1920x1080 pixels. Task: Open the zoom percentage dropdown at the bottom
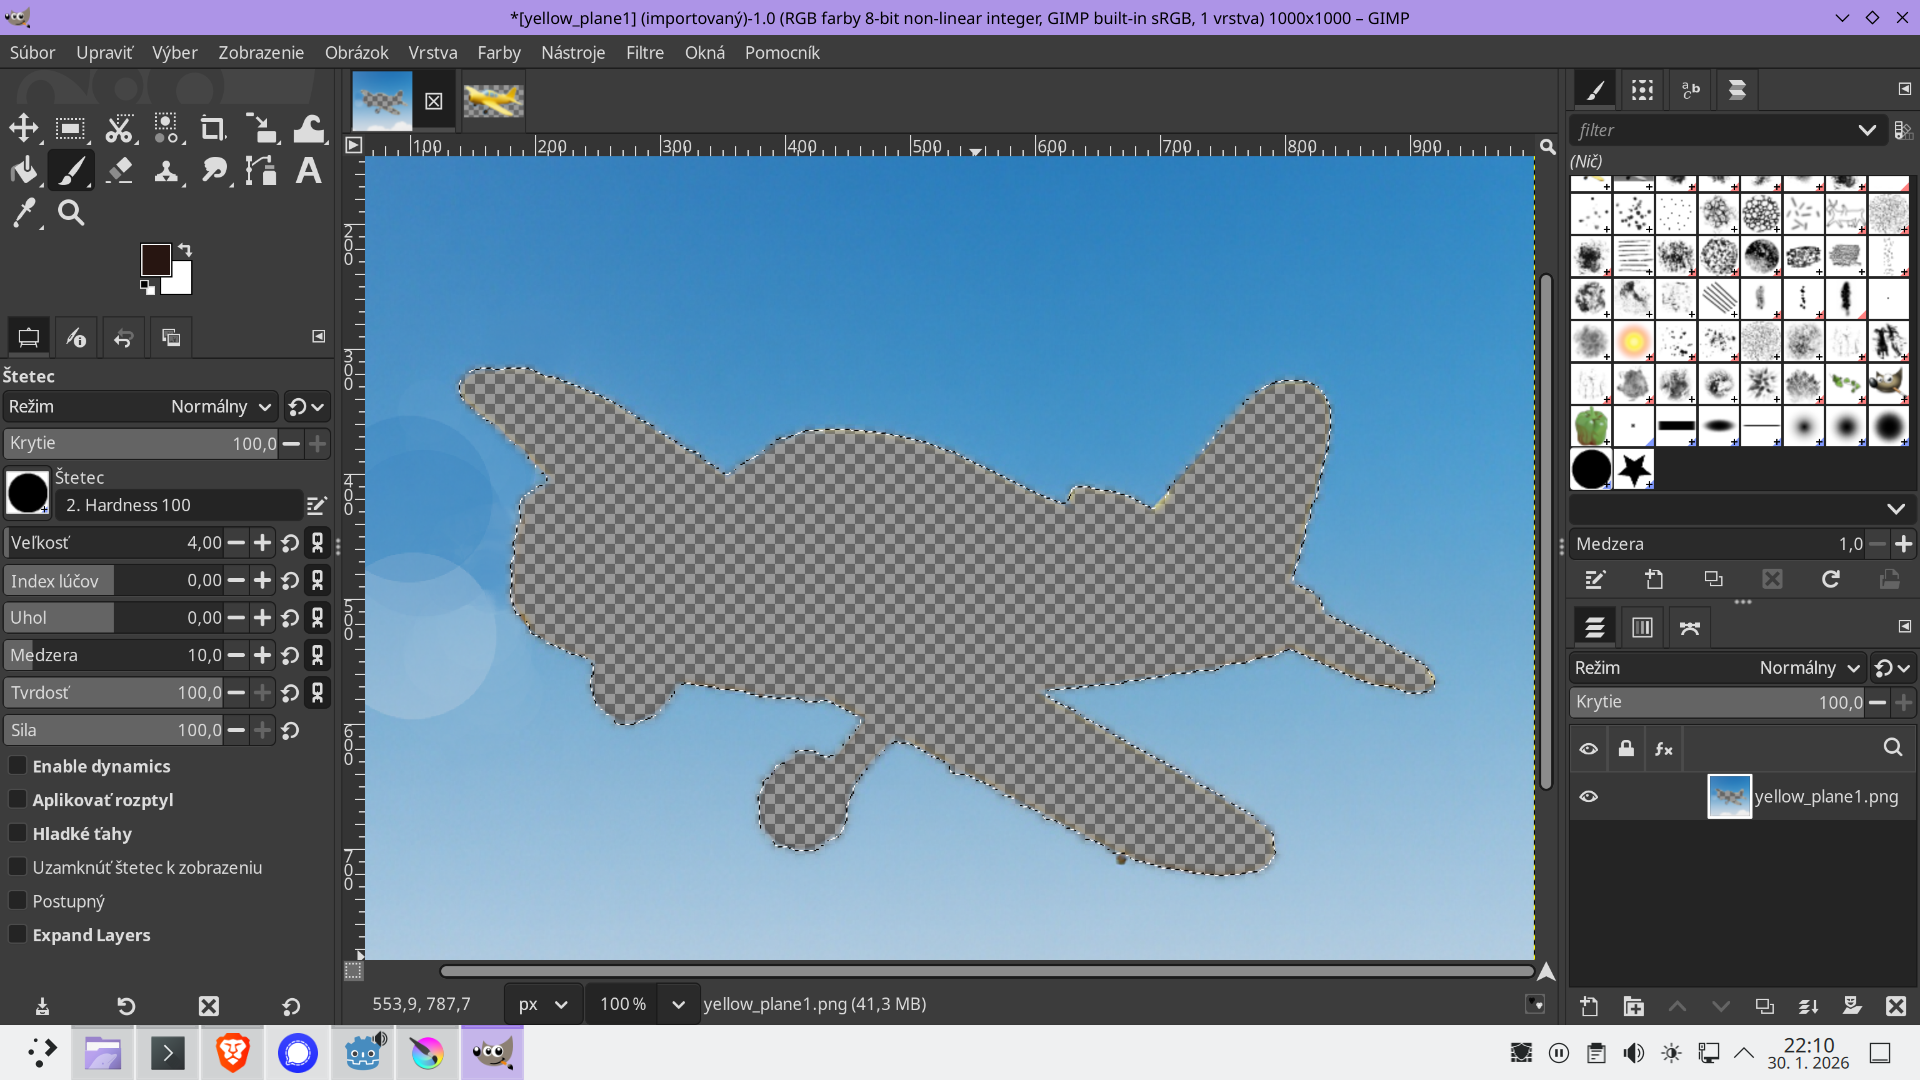click(641, 1004)
